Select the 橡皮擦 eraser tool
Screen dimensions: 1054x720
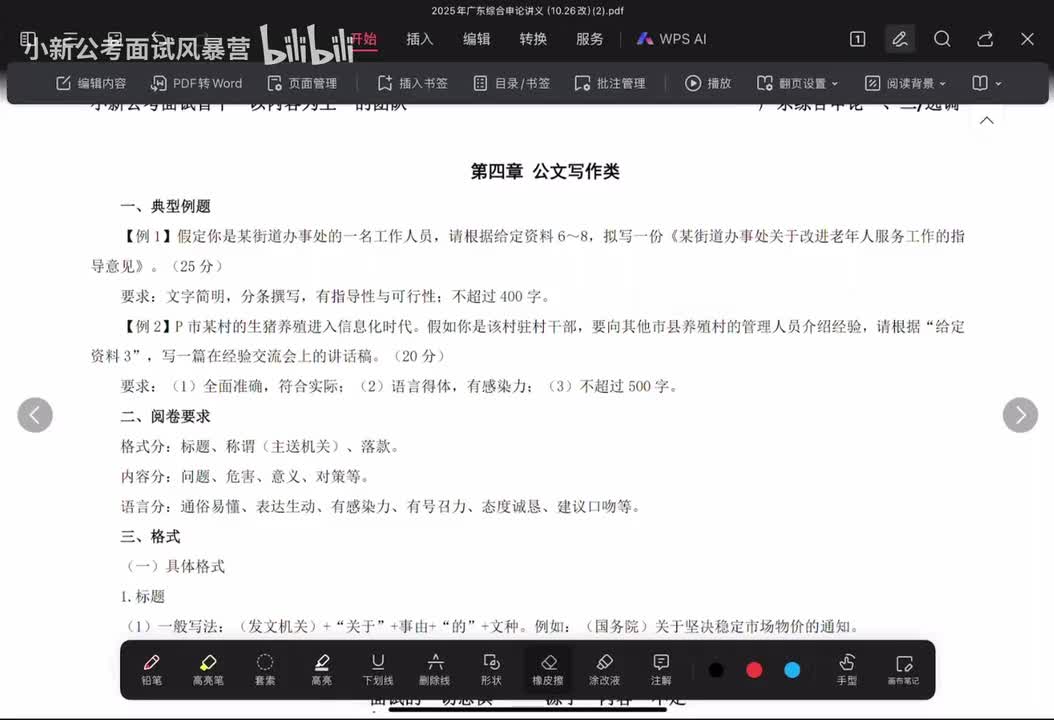click(x=548, y=670)
